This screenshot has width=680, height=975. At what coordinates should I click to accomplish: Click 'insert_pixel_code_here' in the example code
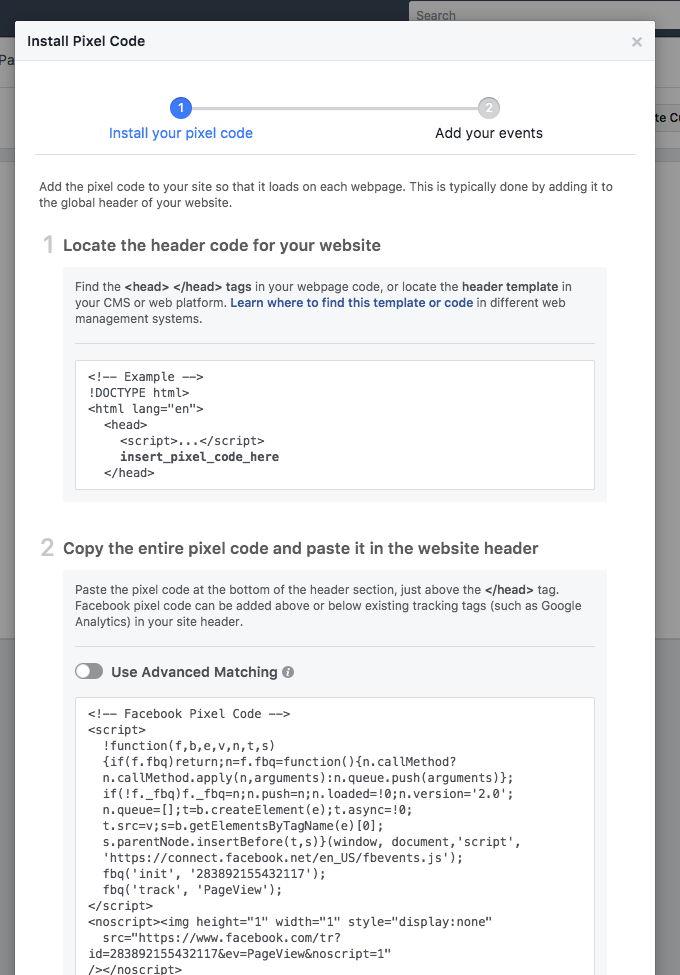point(200,457)
